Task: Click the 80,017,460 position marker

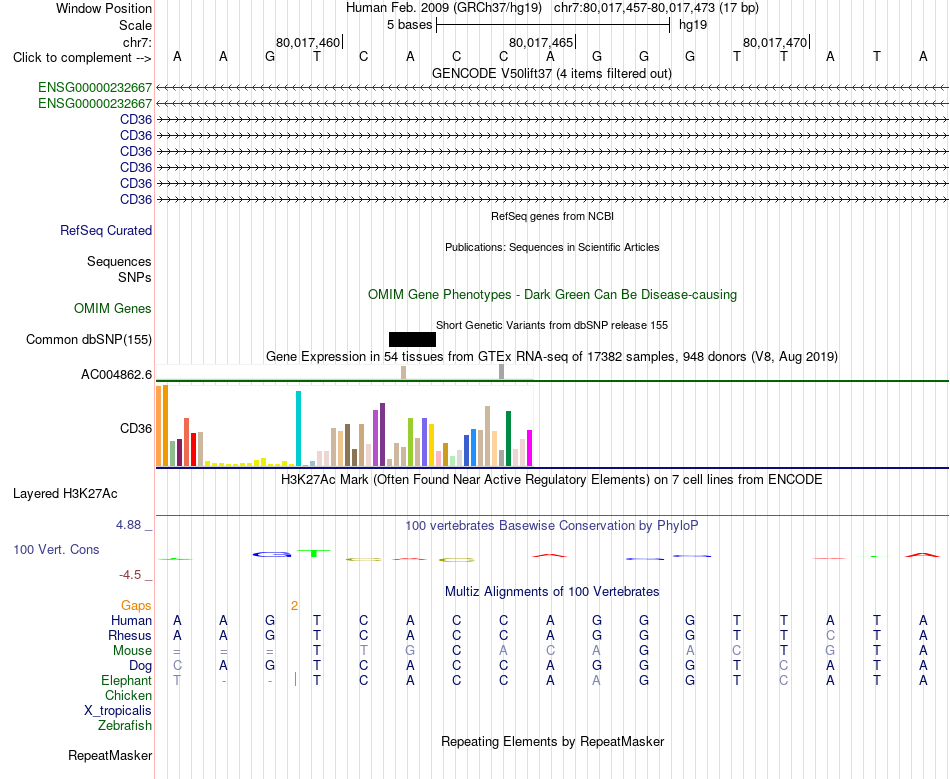Action: [x=308, y=42]
